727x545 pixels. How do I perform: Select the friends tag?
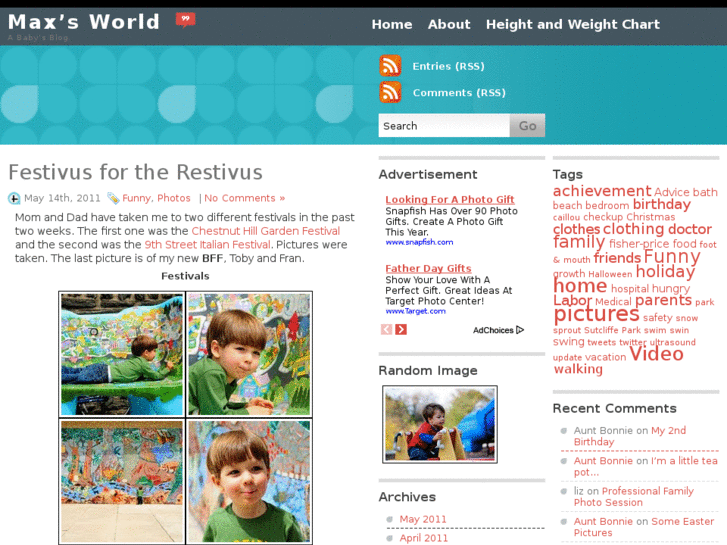coord(617,258)
